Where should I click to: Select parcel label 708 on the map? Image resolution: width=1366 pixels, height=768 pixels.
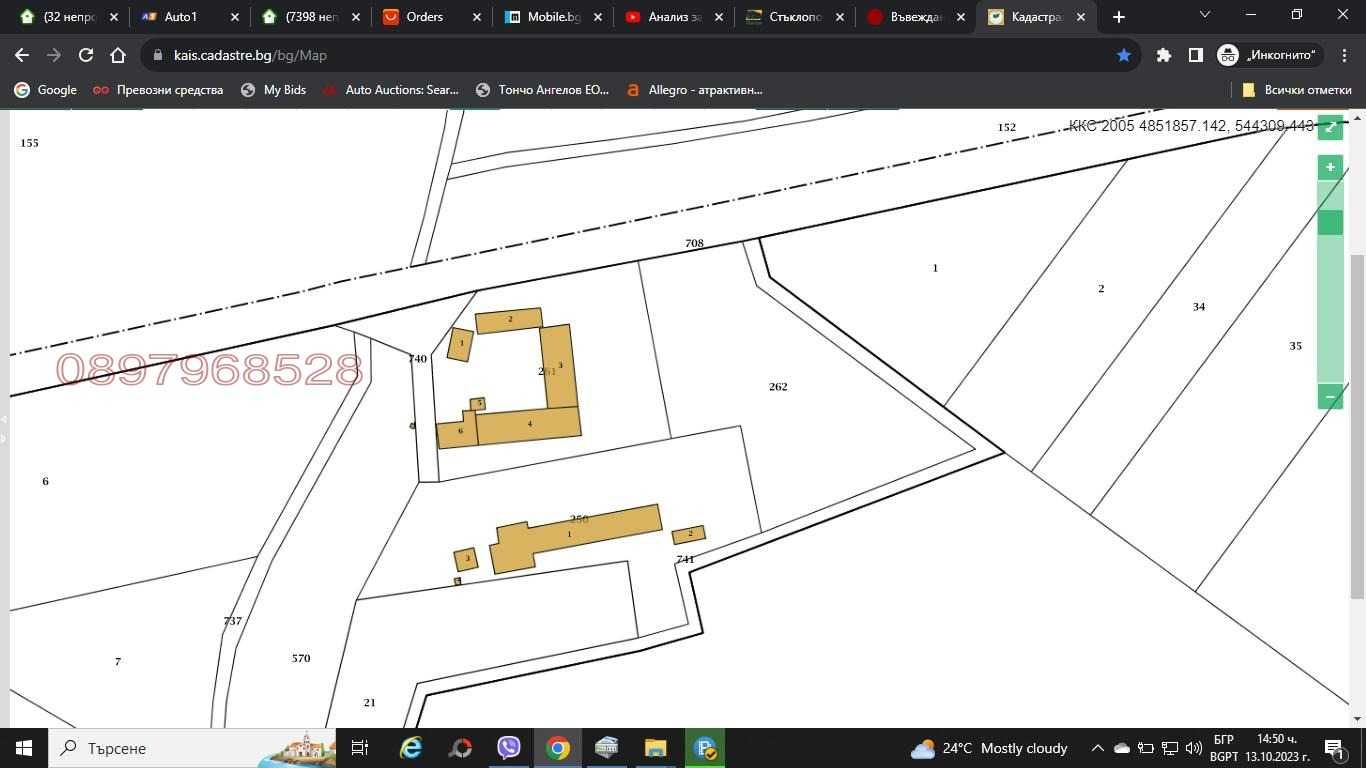pos(694,244)
